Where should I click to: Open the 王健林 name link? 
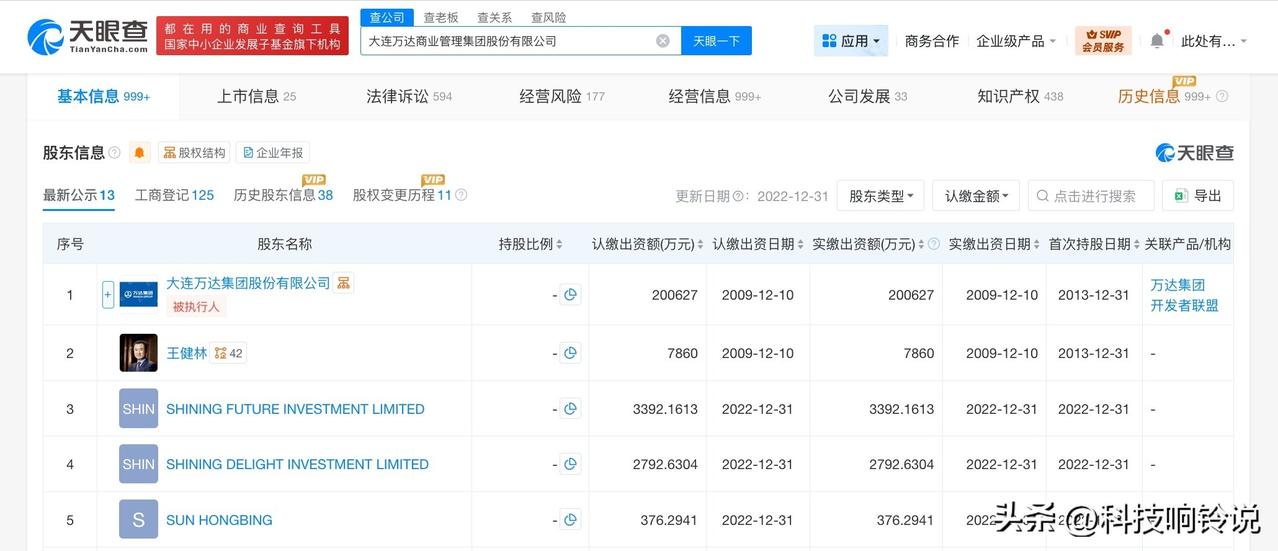187,353
